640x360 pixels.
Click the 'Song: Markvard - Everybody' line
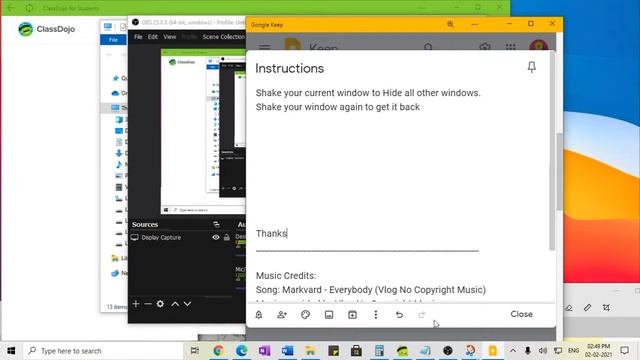pyautogui.click(x=371, y=290)
